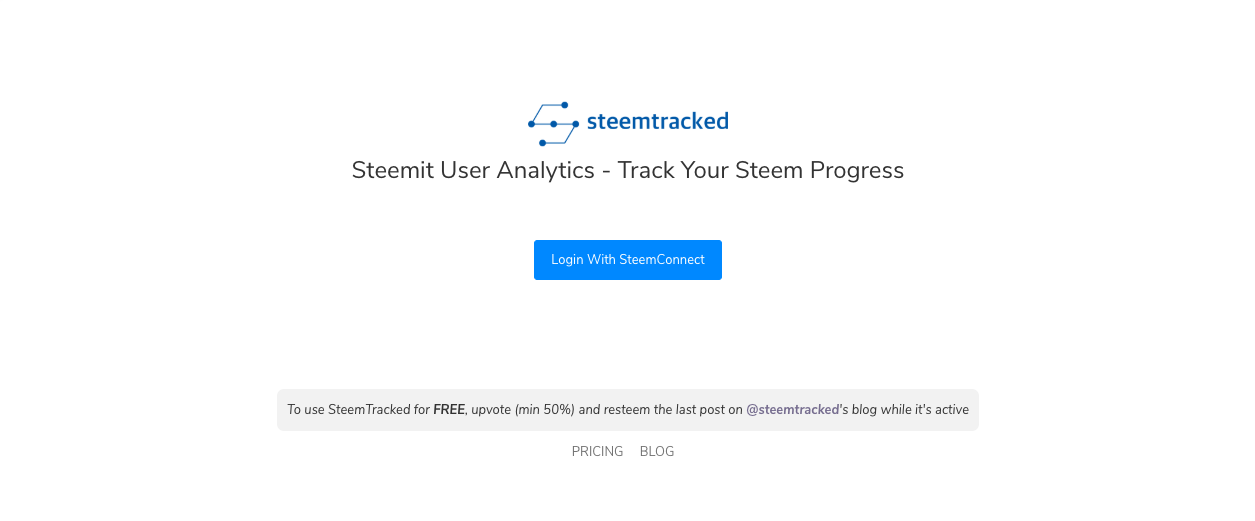Viewport: 1255px width, 521px height.
Task: Log in with the SteemConnect button
Action: pyautogui.click(x=628, y=260)
